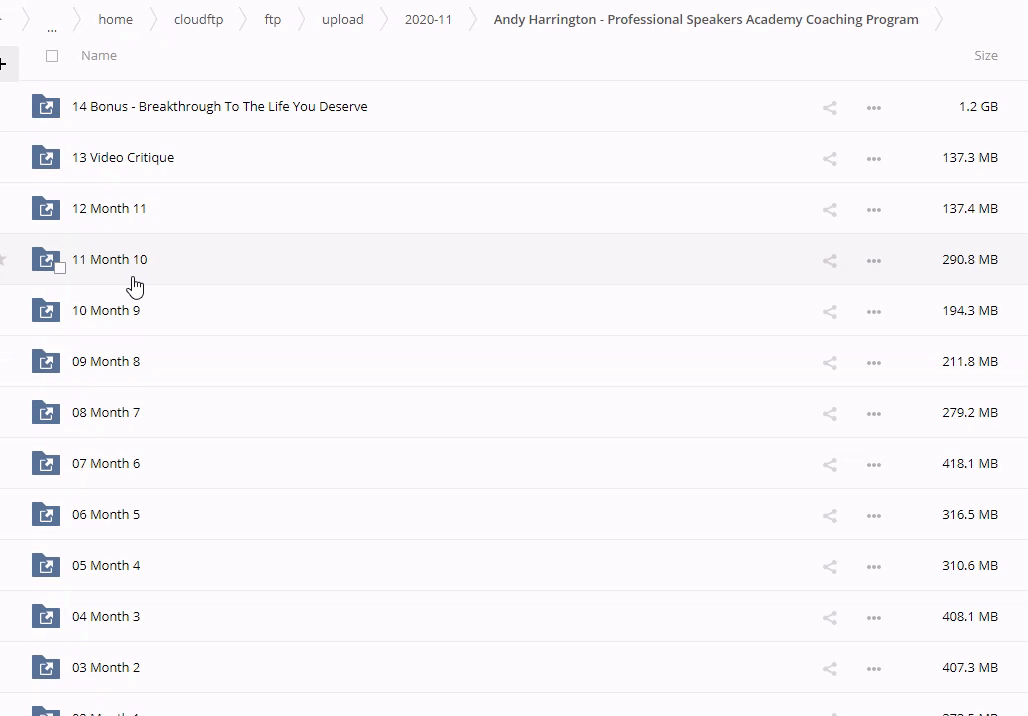Sort by Size column header
1028x716 pixels.
(x=985, y=56)
